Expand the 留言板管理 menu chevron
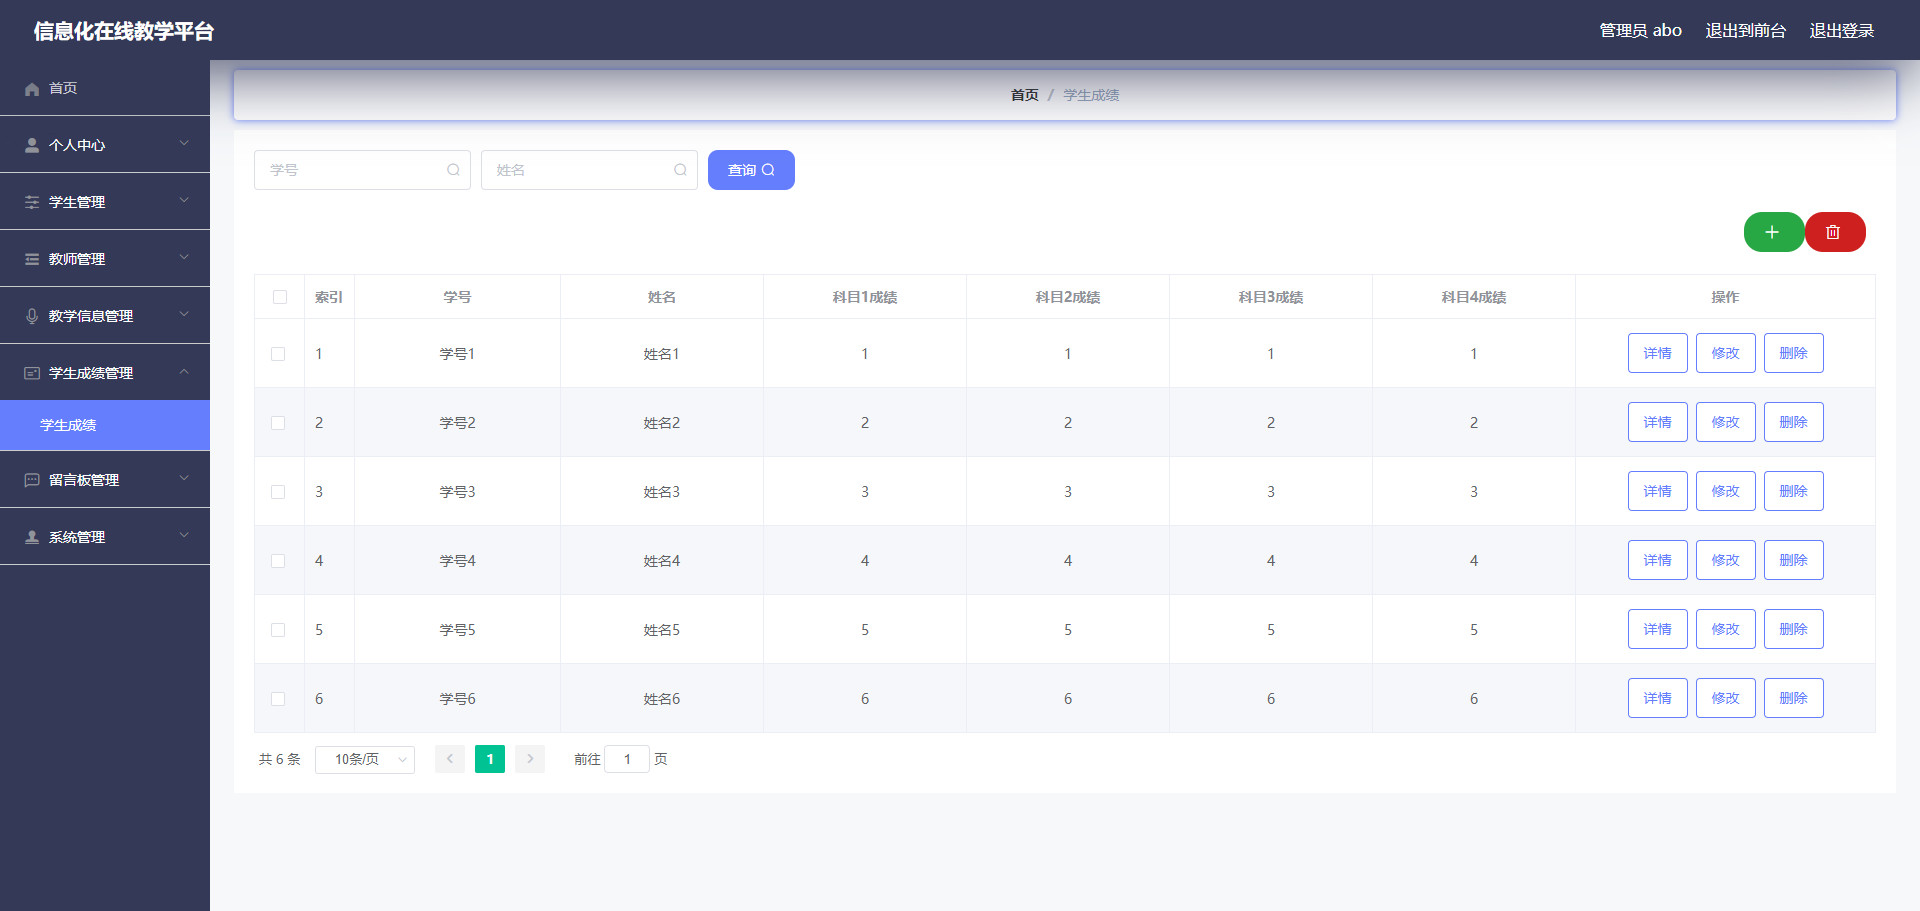 pyautogui.click(x=184, y=479)
